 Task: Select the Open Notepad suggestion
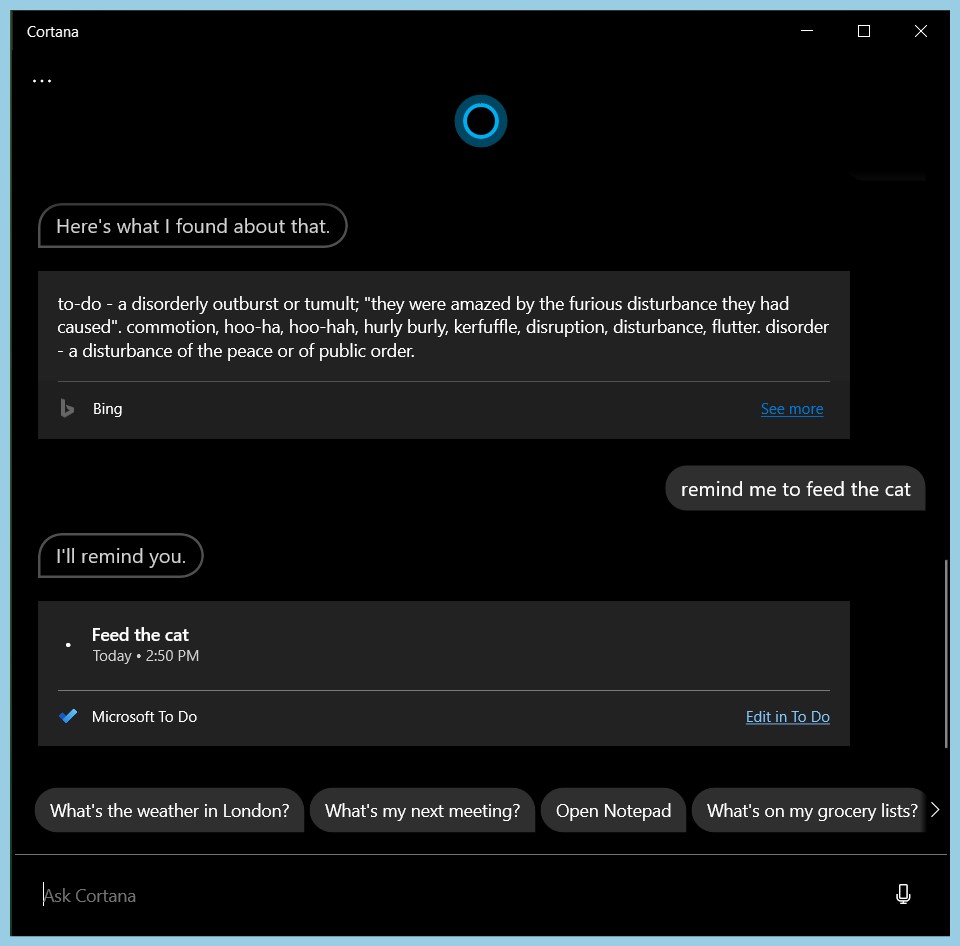[x=613, y=810]
